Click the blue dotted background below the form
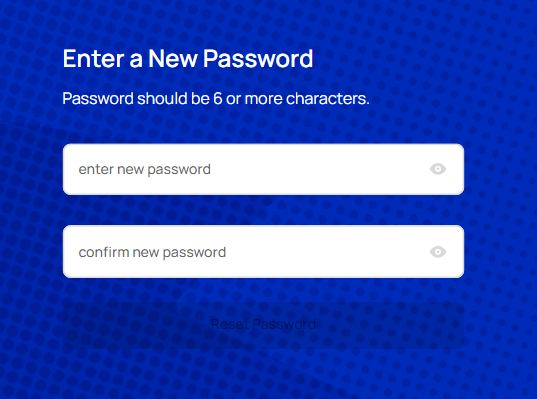The image size is (537, 399). click(263, 375)
